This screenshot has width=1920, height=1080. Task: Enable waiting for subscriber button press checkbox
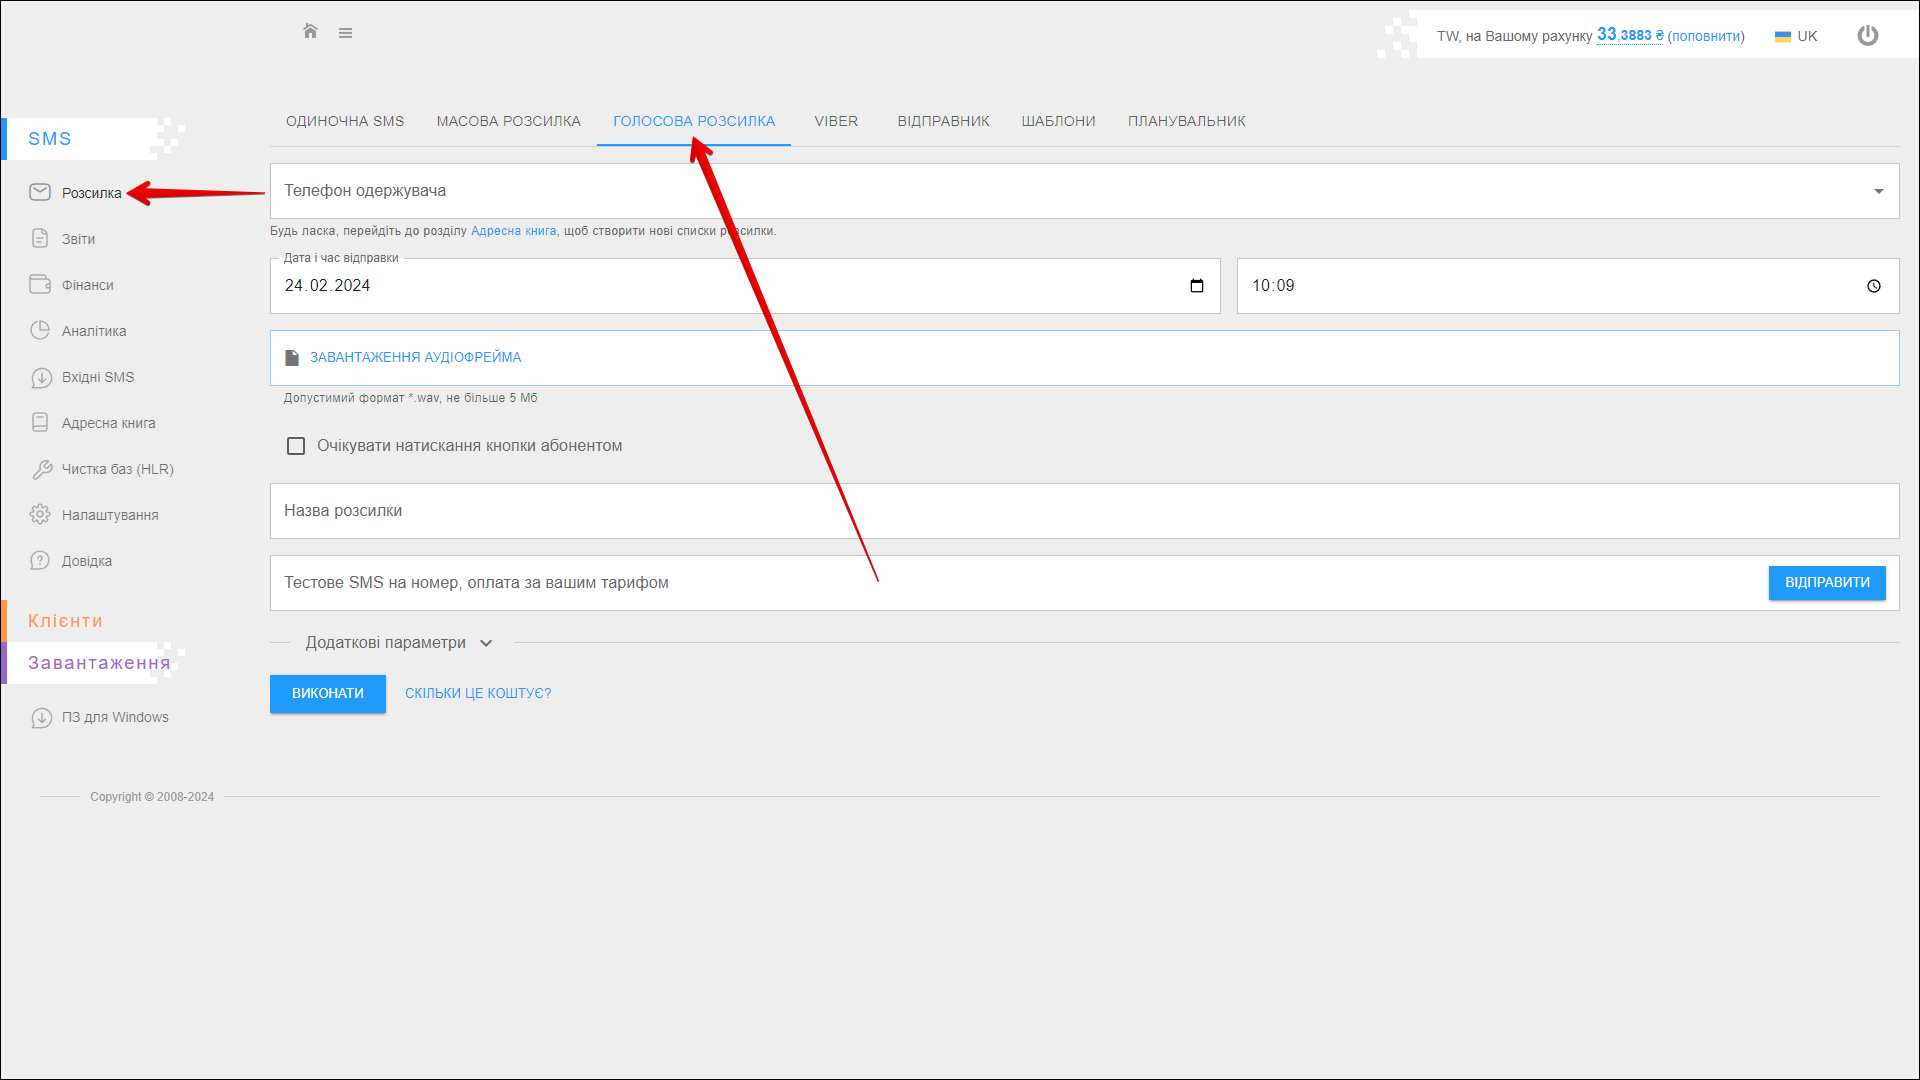pyautogui.click(x=296, y=446)
